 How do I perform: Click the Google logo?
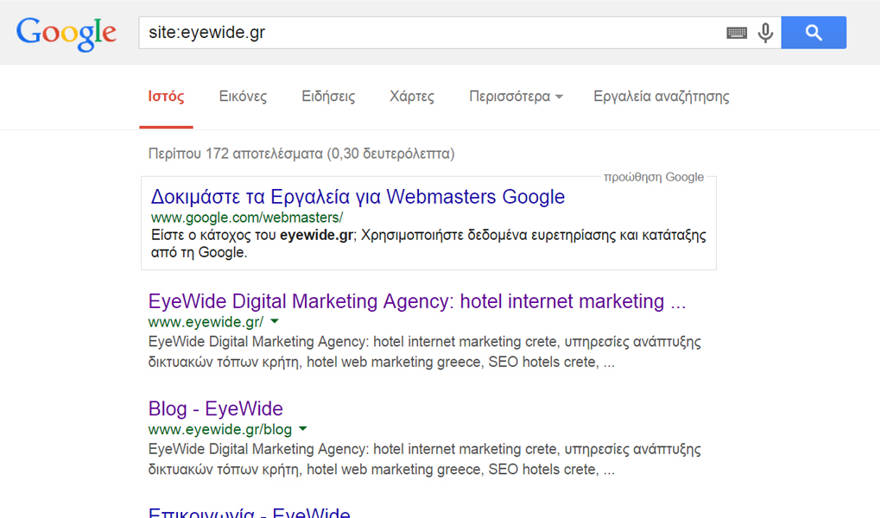(66, 34)
